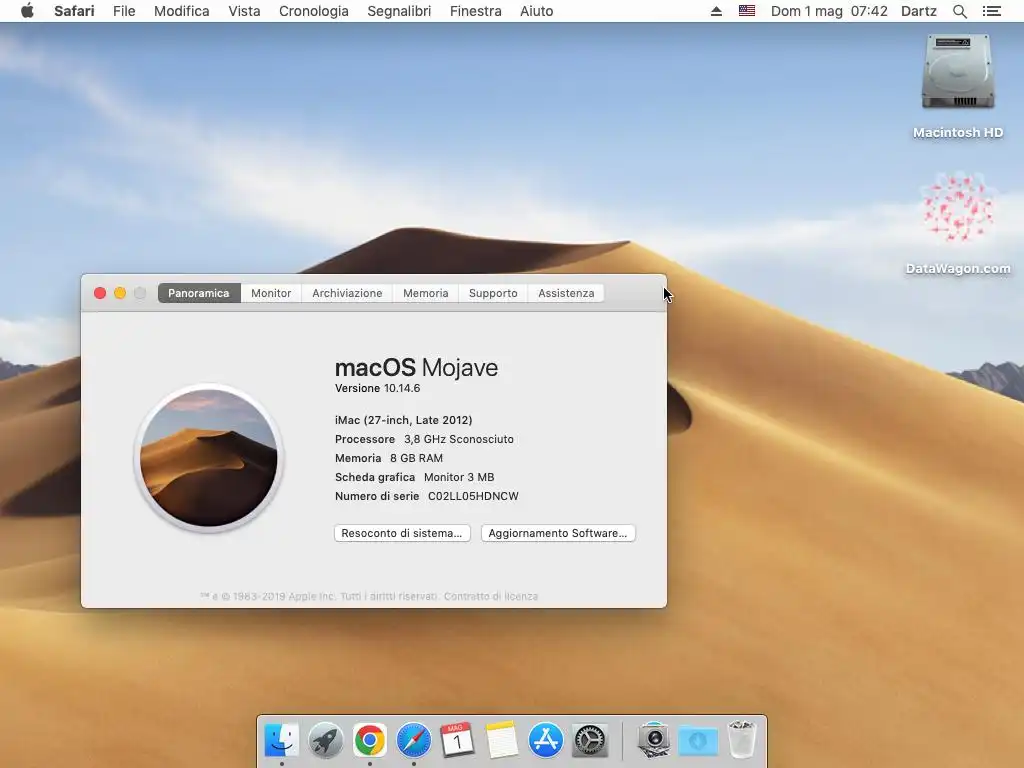Minimize the About This Mac window

120,293
